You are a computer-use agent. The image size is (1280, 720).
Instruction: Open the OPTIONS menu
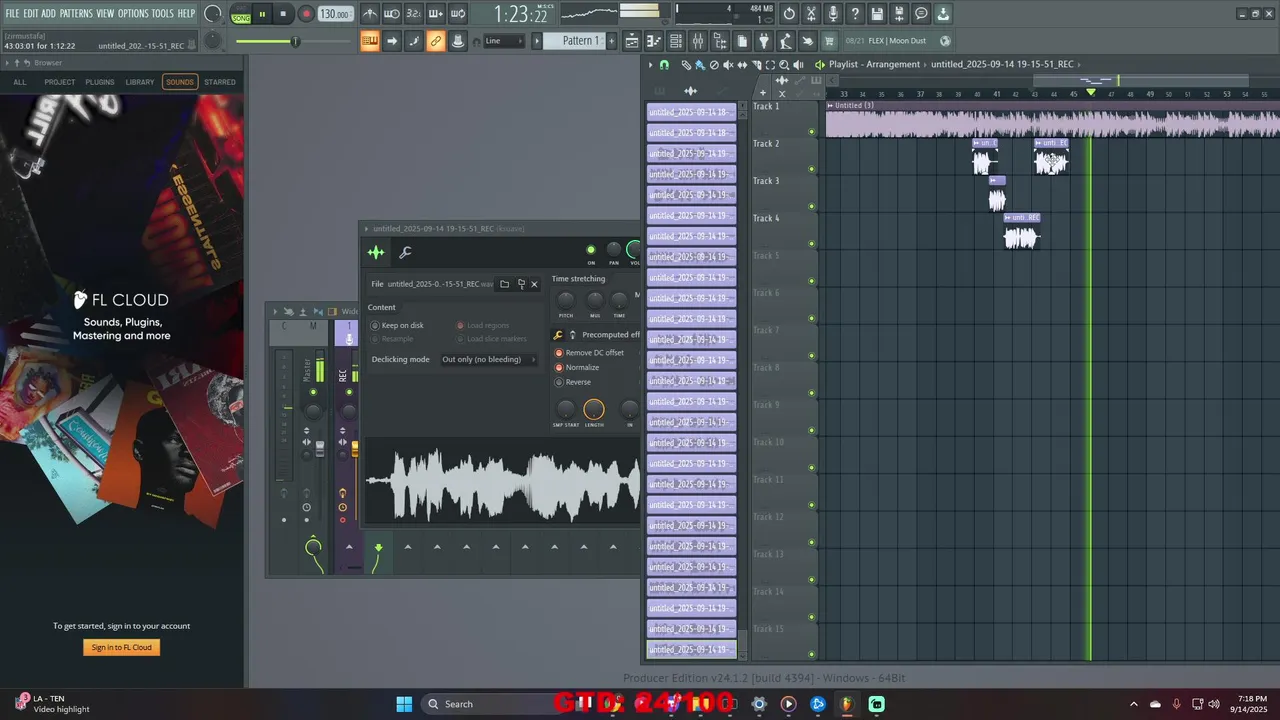(133, 13)
